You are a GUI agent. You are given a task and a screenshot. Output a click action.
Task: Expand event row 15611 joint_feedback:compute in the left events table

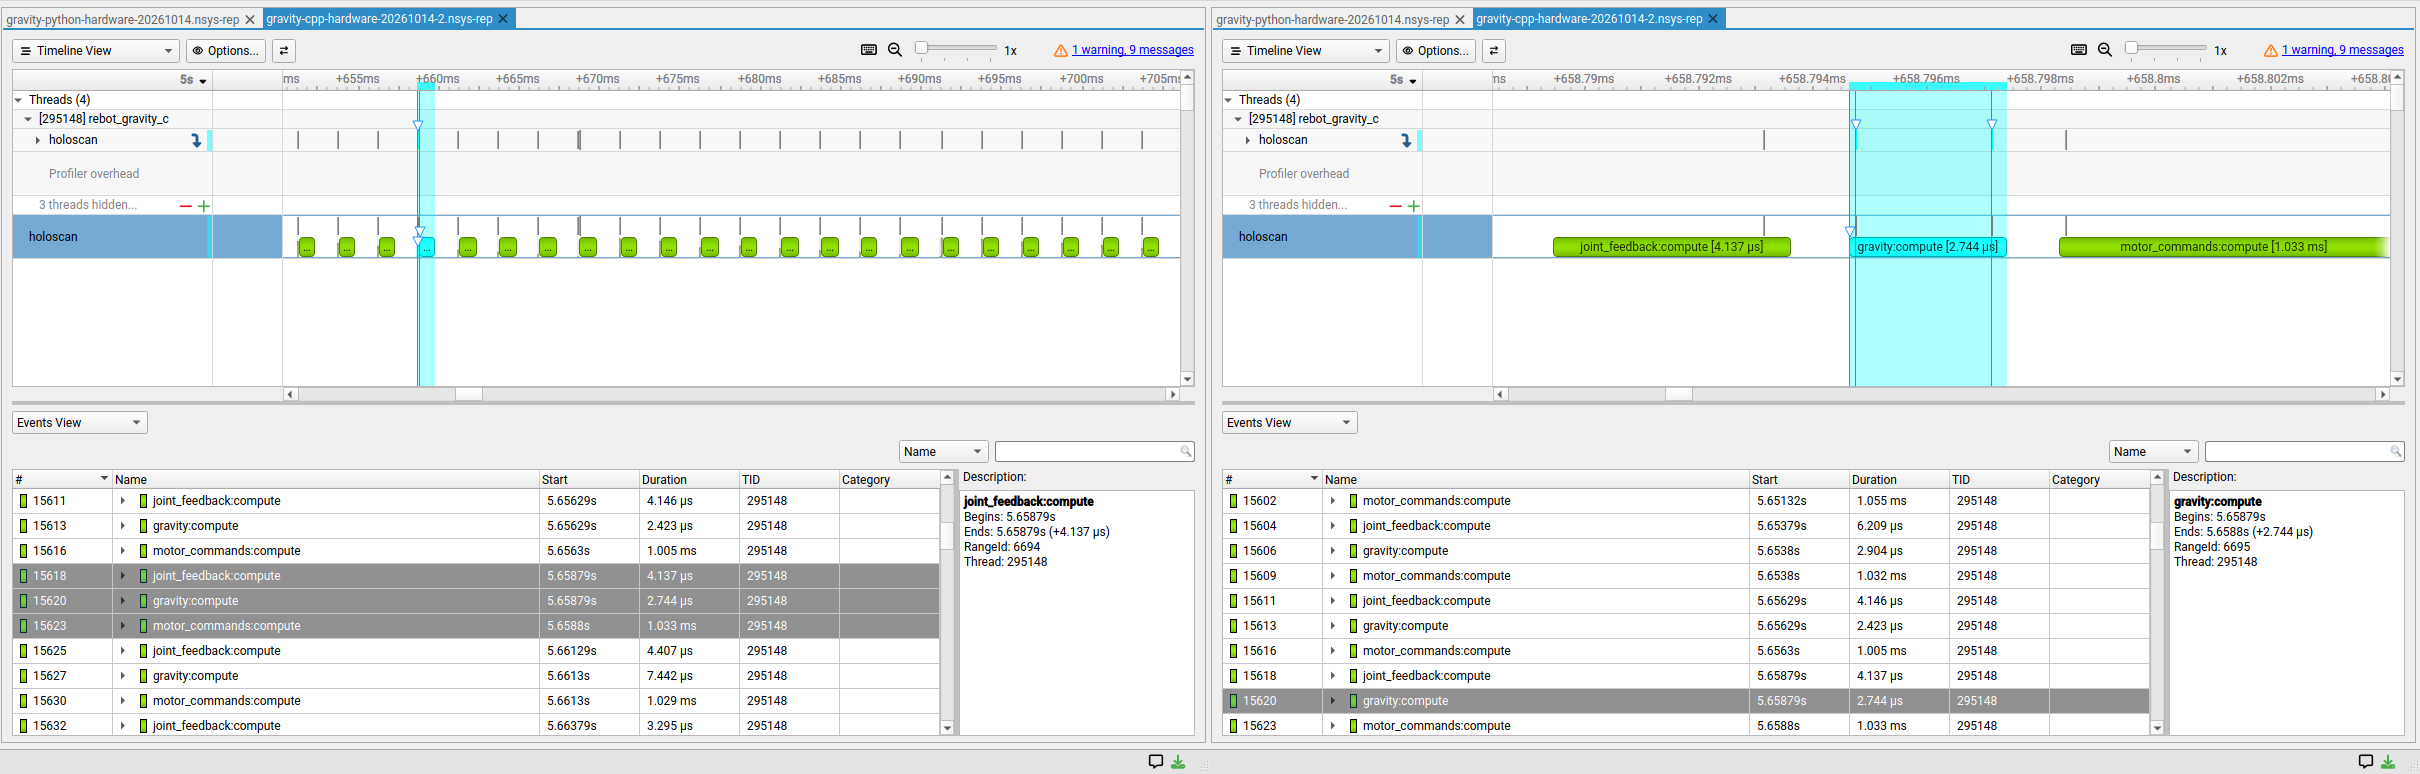(x=123, y=501)
